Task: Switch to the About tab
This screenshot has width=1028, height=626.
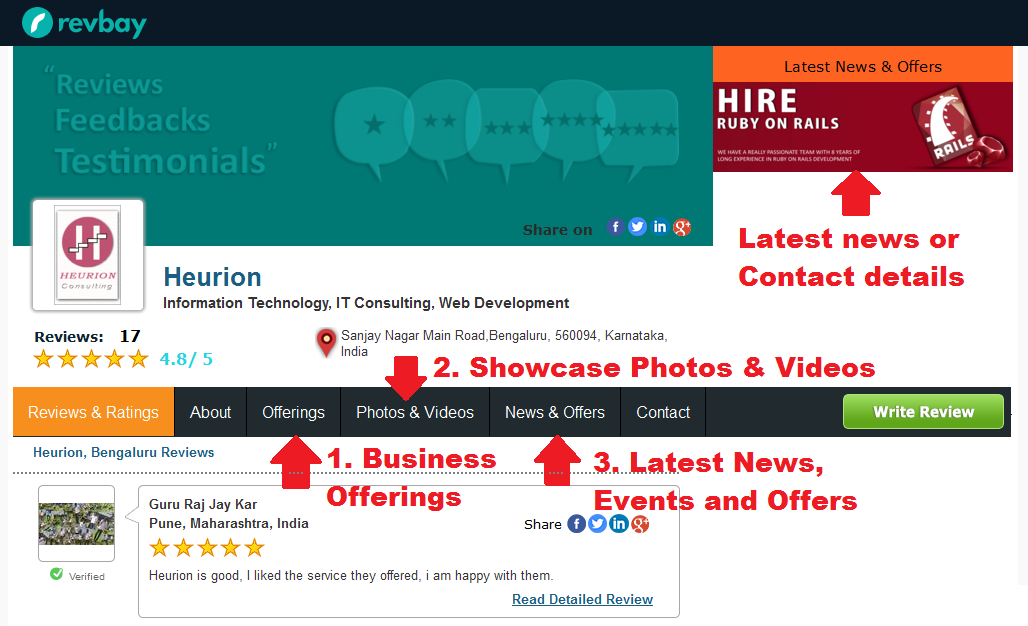Action: [210, 412]
